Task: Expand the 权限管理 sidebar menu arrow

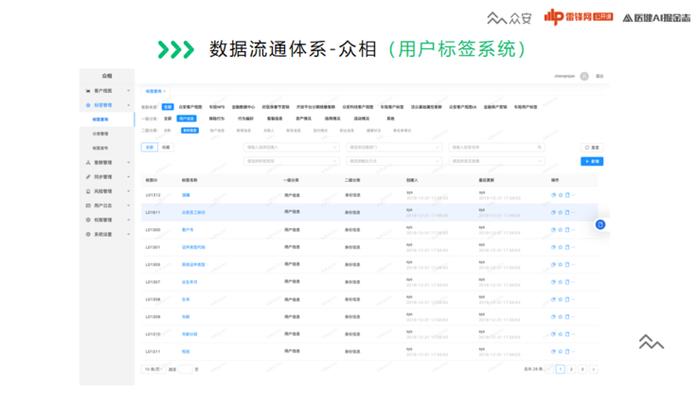Action: click(x=129, y=220)
